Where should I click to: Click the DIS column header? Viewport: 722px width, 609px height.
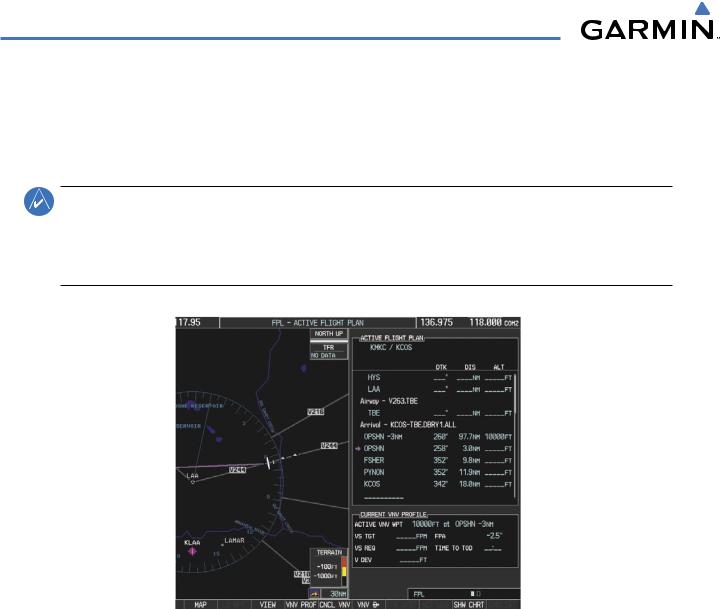pos(470,367)
